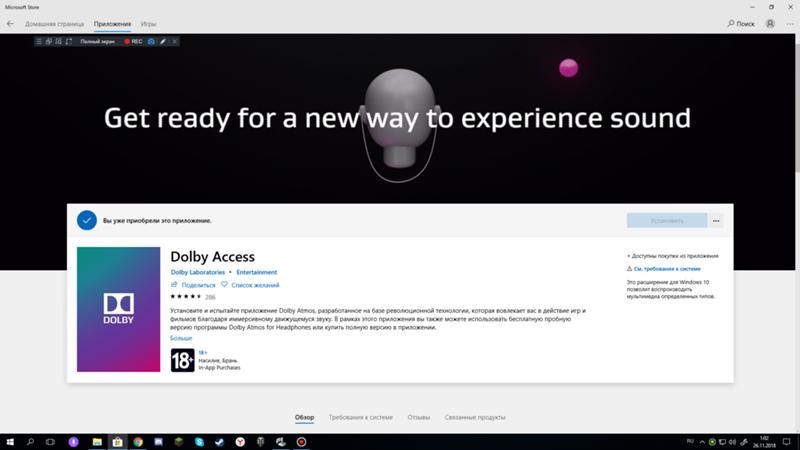Open Steam from the taskbar

(219, 442)
